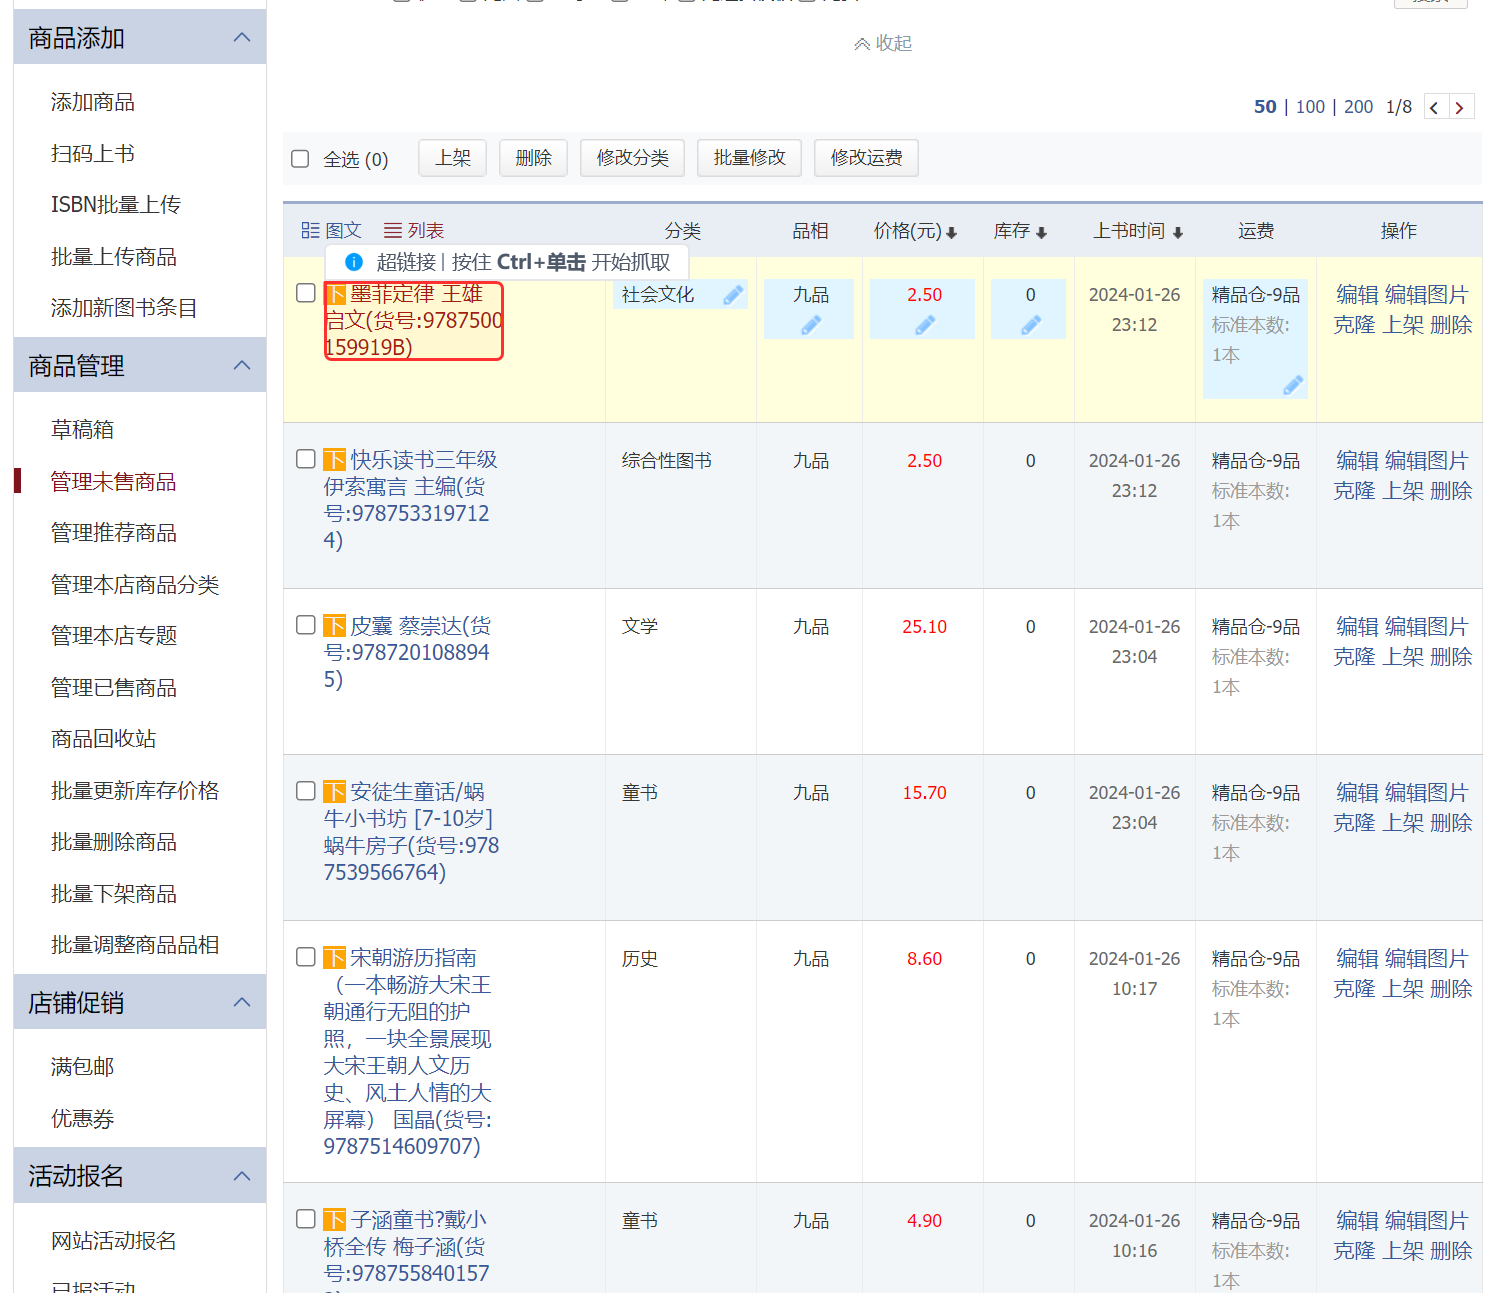Sort list by 价格(元) column
This screenshot has height=1300, width=1499.
coord(914,231)
